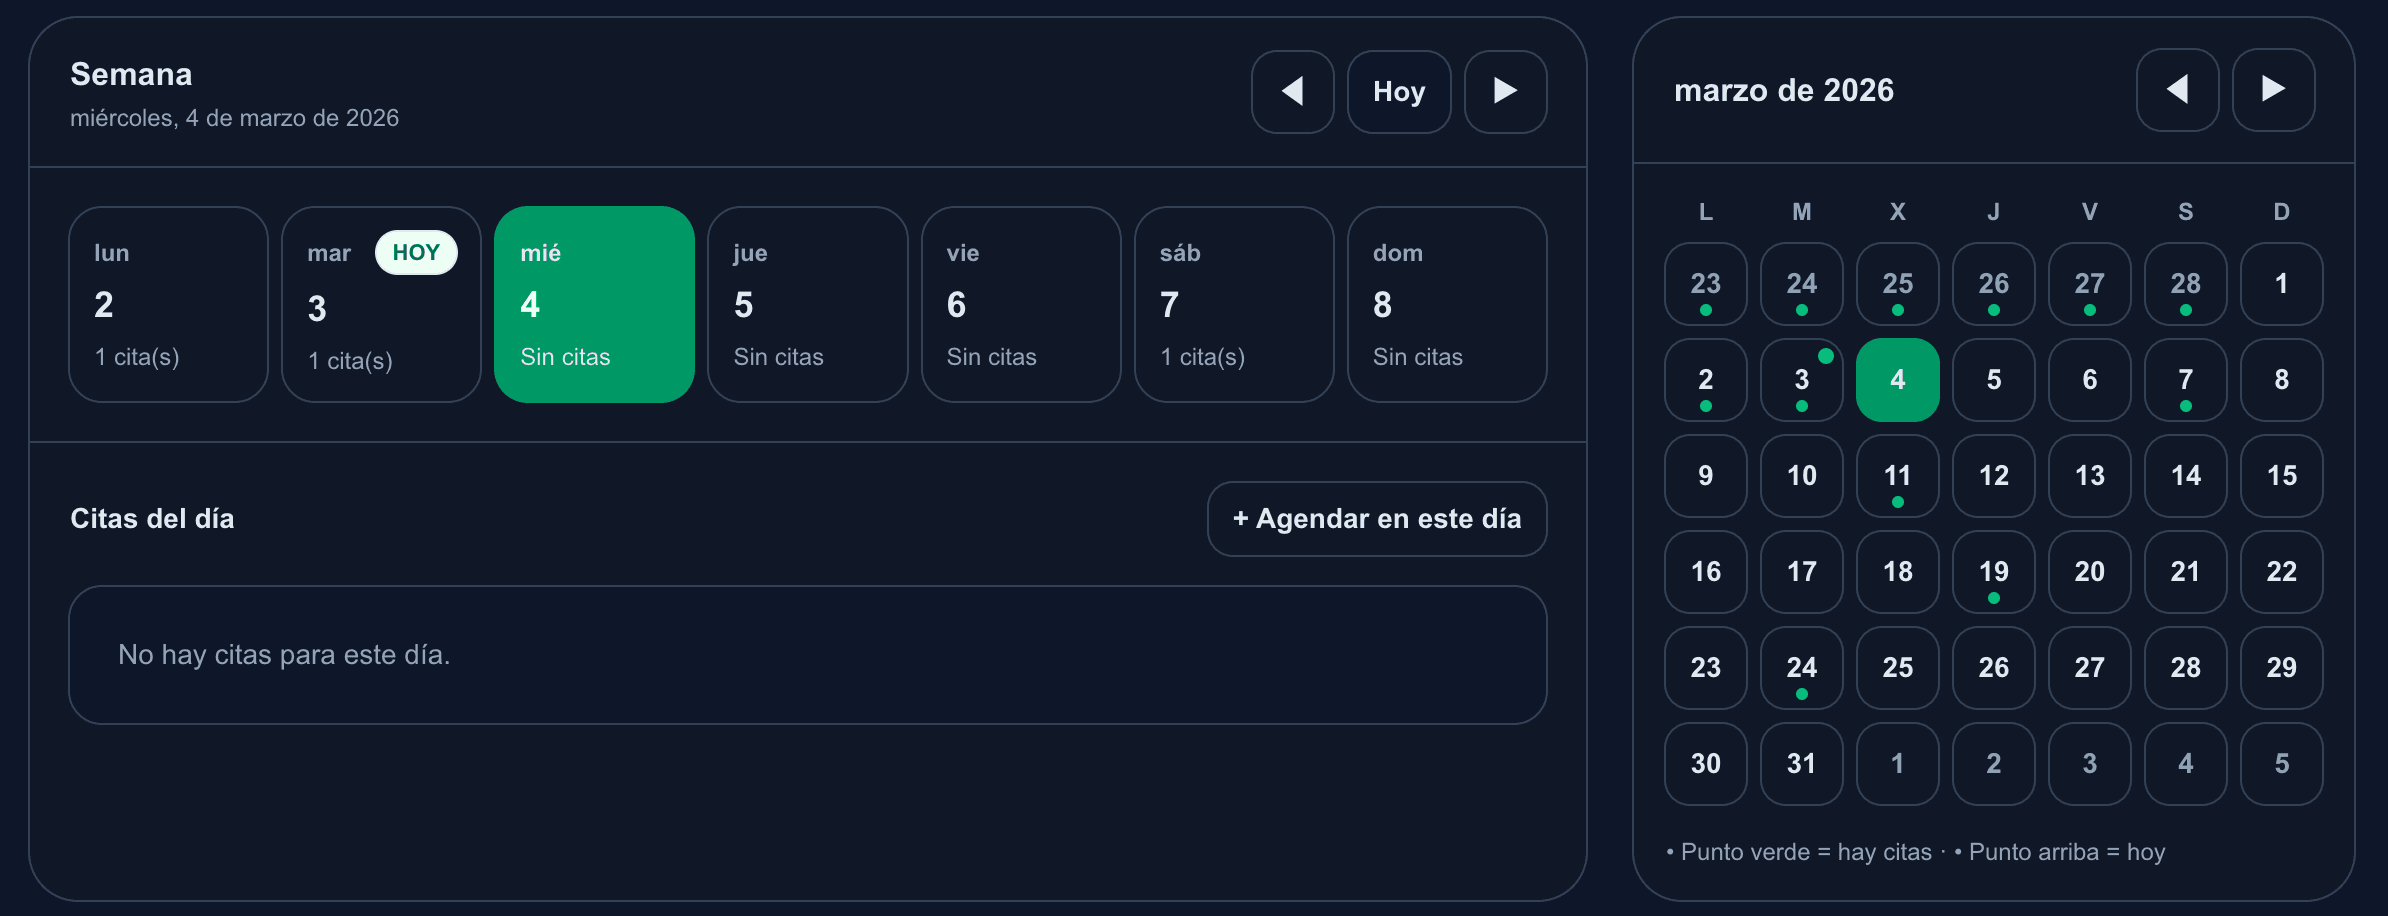Click the No hay citas message area
The width and height of the screenshot is (2388, 916).
pyautogui.click(x=805, y=654)
